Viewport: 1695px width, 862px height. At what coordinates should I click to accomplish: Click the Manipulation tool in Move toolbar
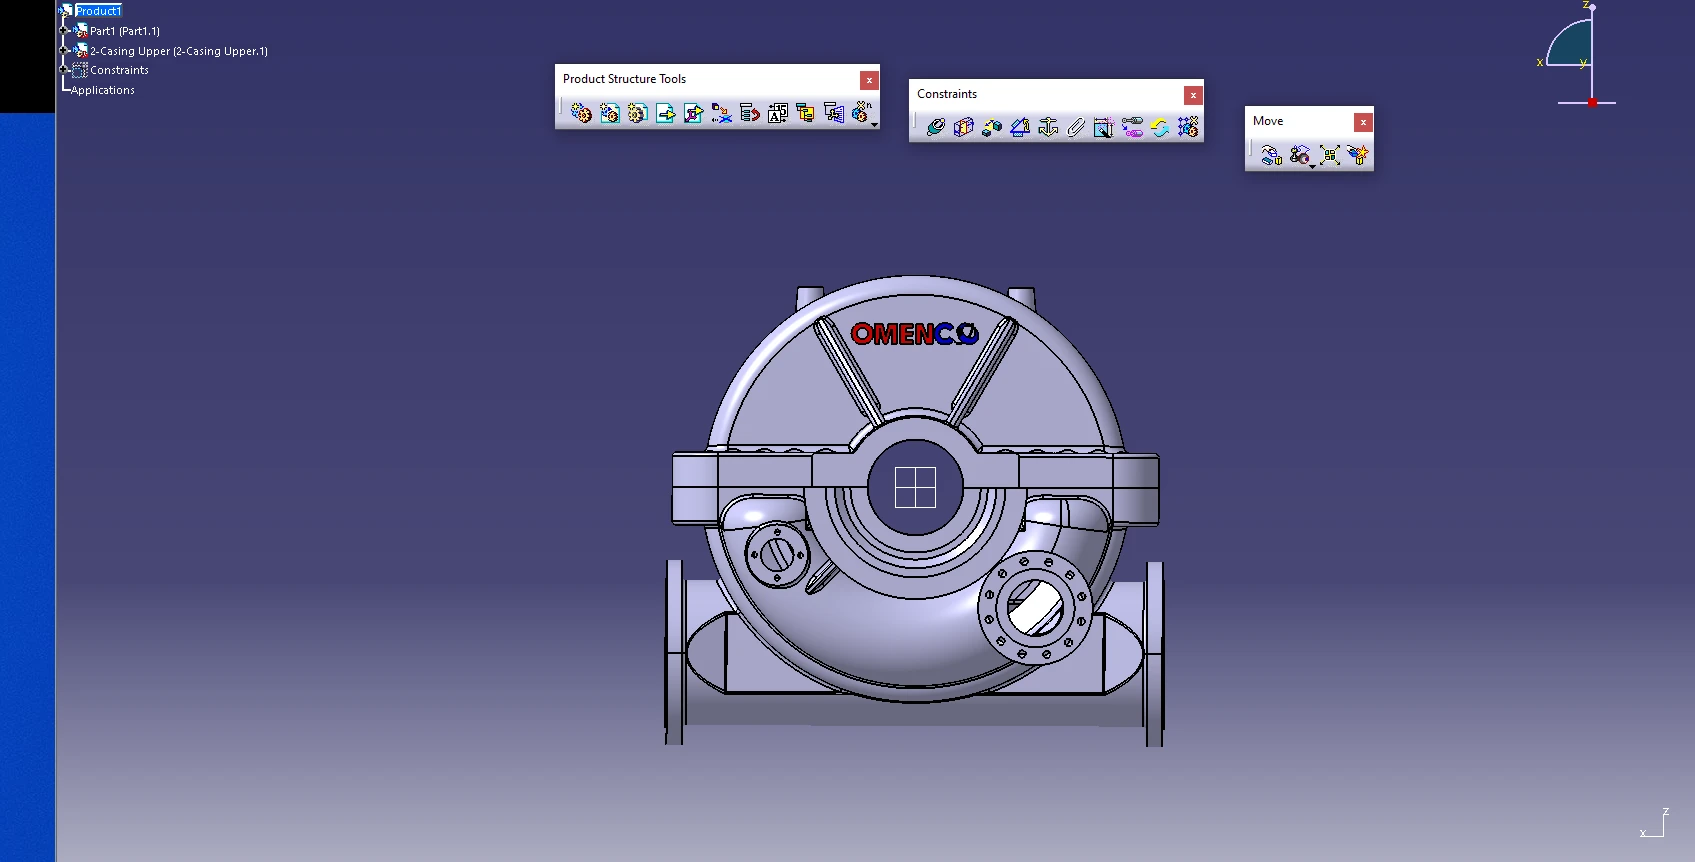click(1271, 155)
